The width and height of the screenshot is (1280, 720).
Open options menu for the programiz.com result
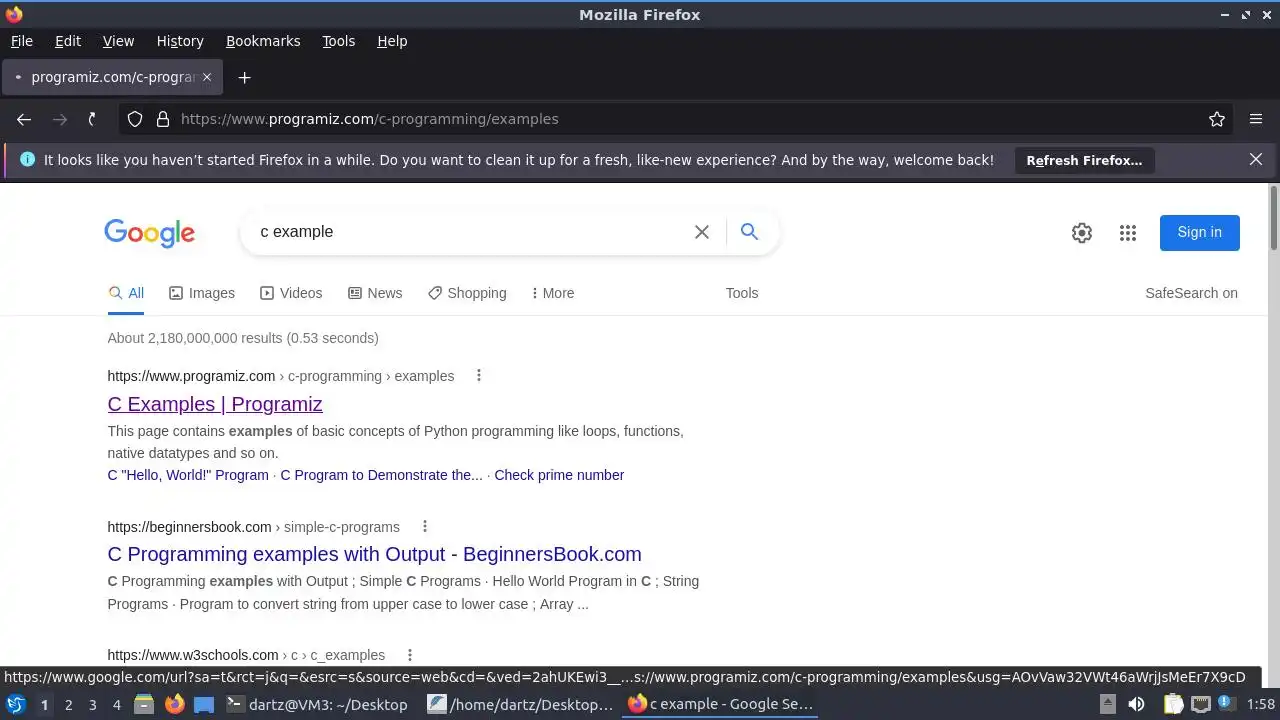[x=479, y=376]
